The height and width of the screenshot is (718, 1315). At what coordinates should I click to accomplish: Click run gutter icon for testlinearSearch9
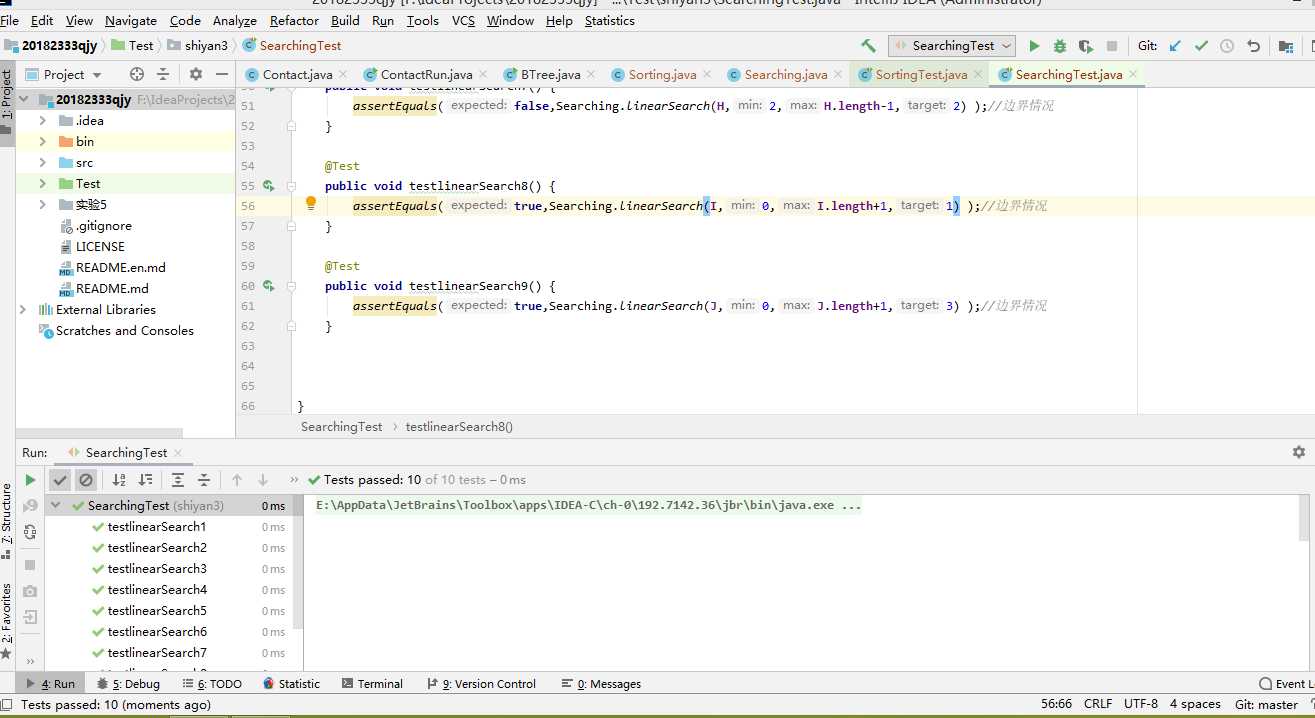coord(268,286)
